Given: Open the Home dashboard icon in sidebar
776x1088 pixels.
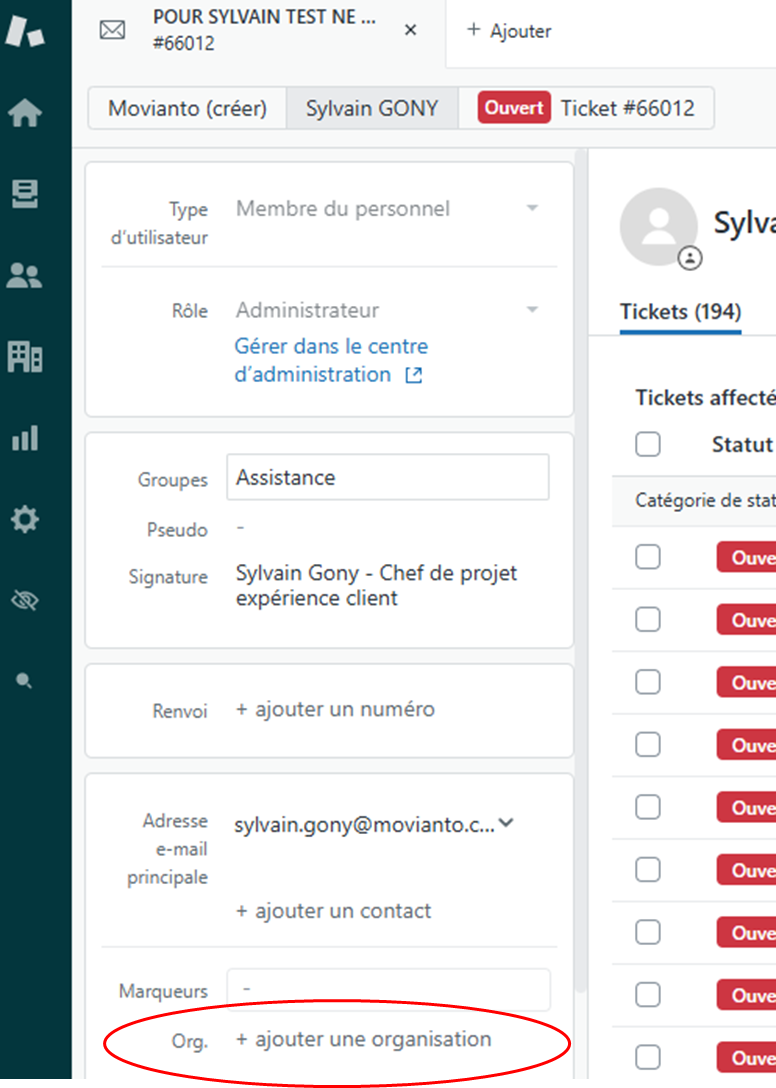Looking at the screenshot, I should pyautogui.click(x=24, y=114).
